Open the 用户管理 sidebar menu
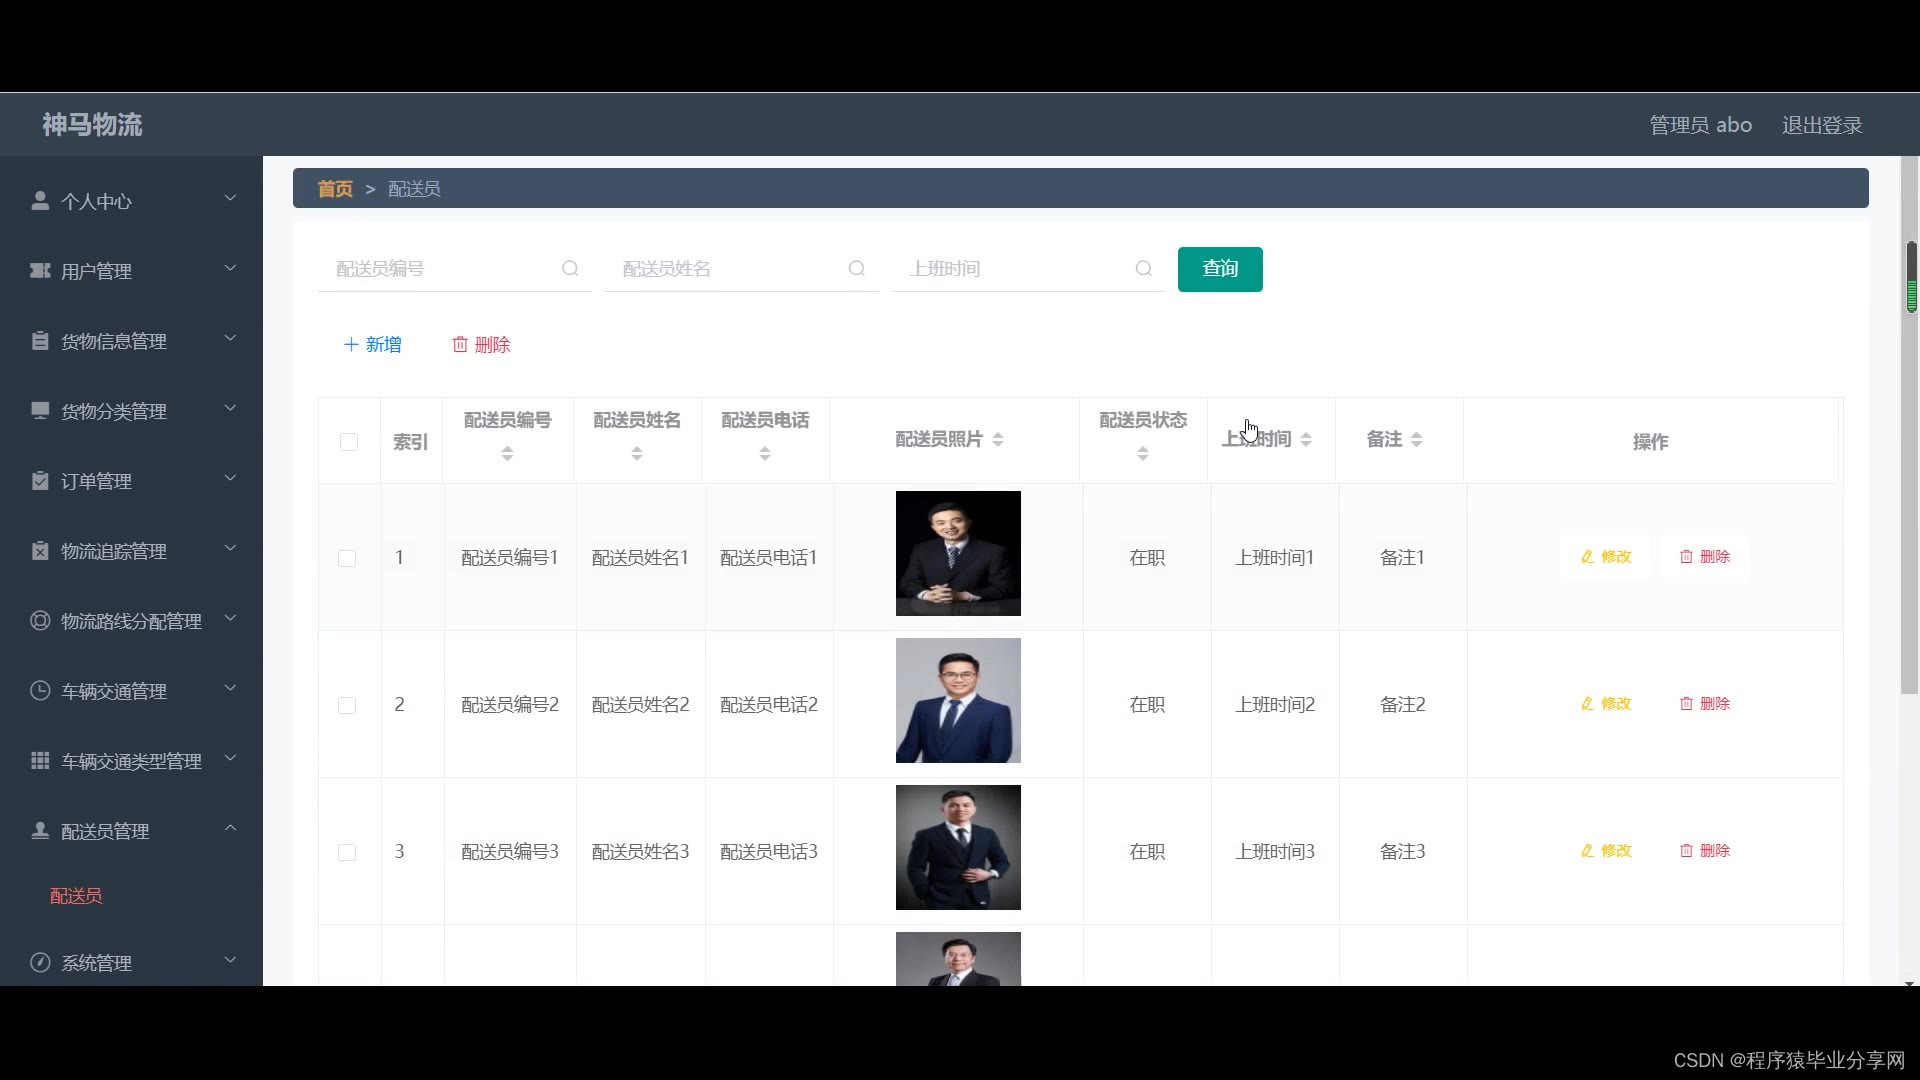This screenshot has width=1920, height=1080. pos(96,271)
